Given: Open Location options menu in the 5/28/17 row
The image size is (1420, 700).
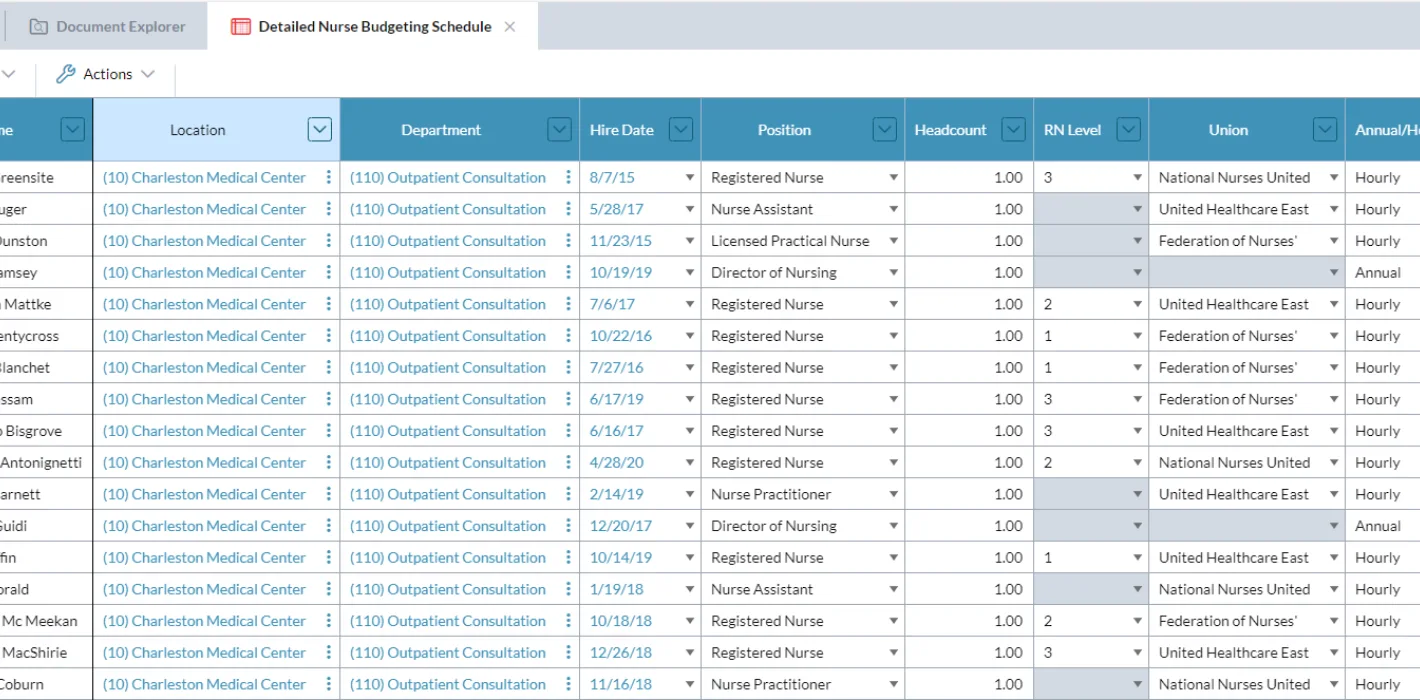Looking at the screenshot, I should click(328, 209).
